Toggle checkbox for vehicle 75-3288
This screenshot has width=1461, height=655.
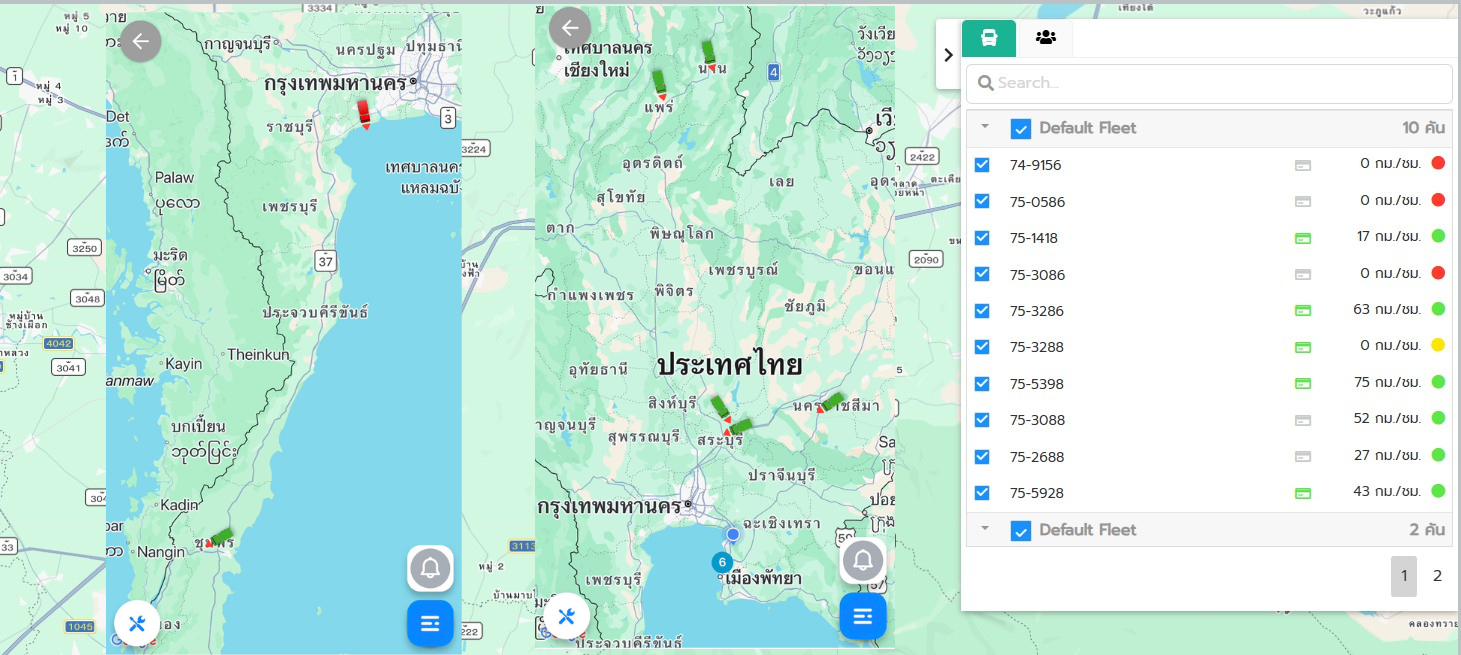982,347
